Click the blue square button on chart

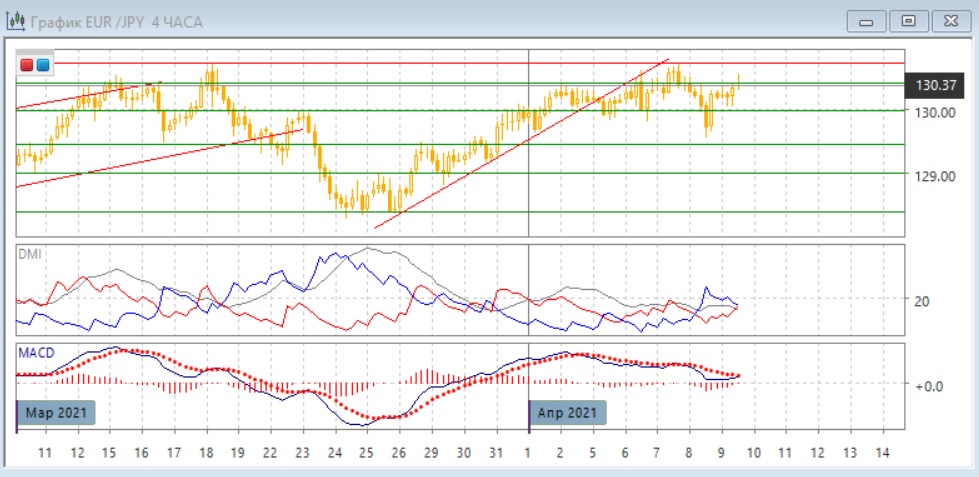point(42,65)
